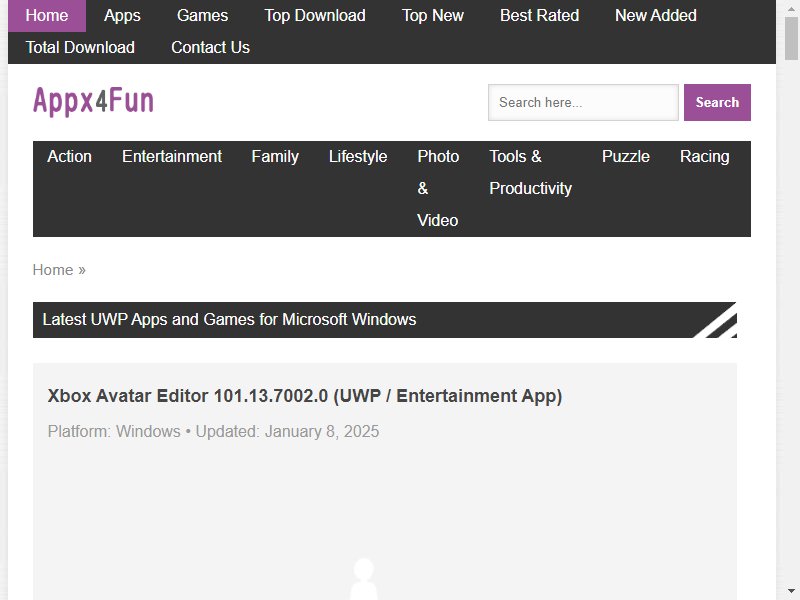Image resolution: width=800 pixels, height=600 pixels.
Task: Open the Best Rated list
Action: click(x=539, y=16)
